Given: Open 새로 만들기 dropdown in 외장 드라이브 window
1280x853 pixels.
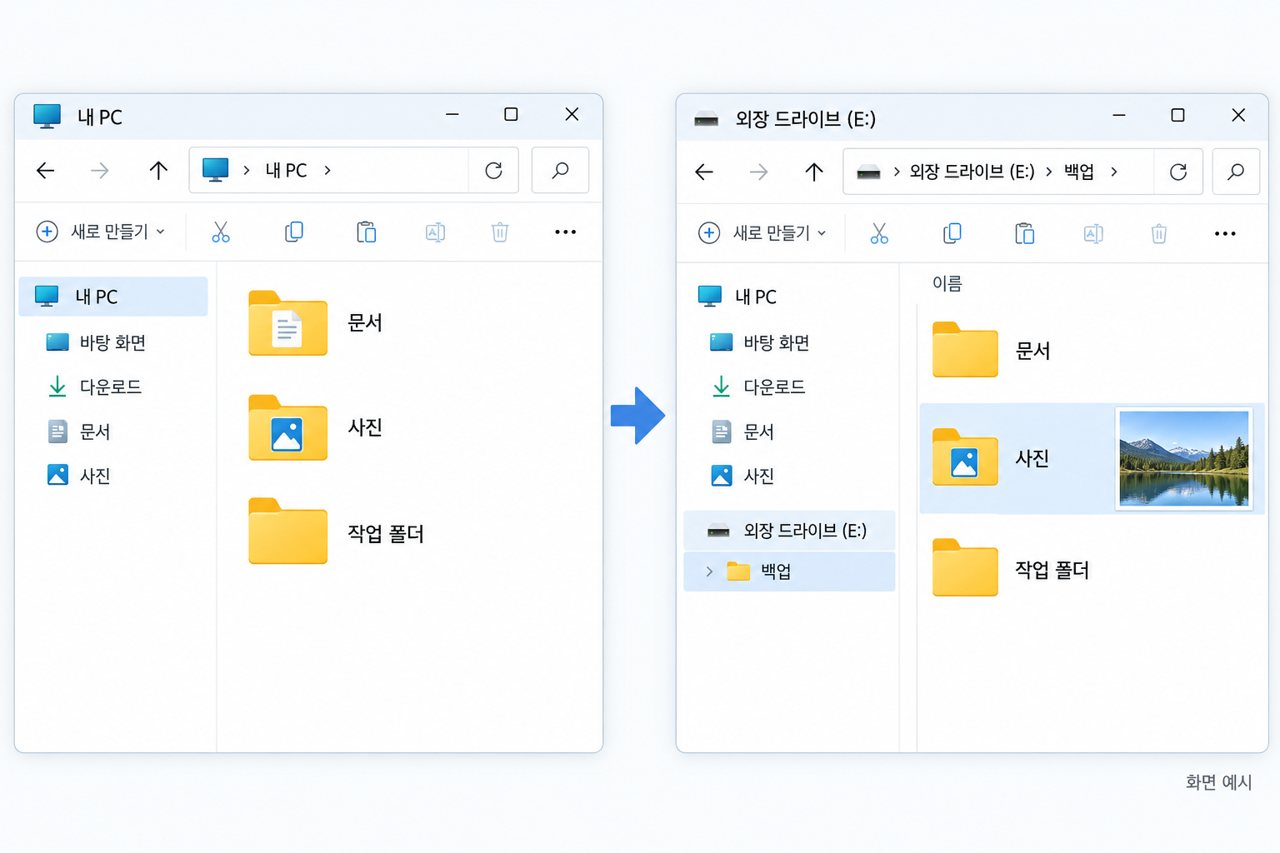Looking at the screenshot, I should pyautogui.click(x=763, y=233).
